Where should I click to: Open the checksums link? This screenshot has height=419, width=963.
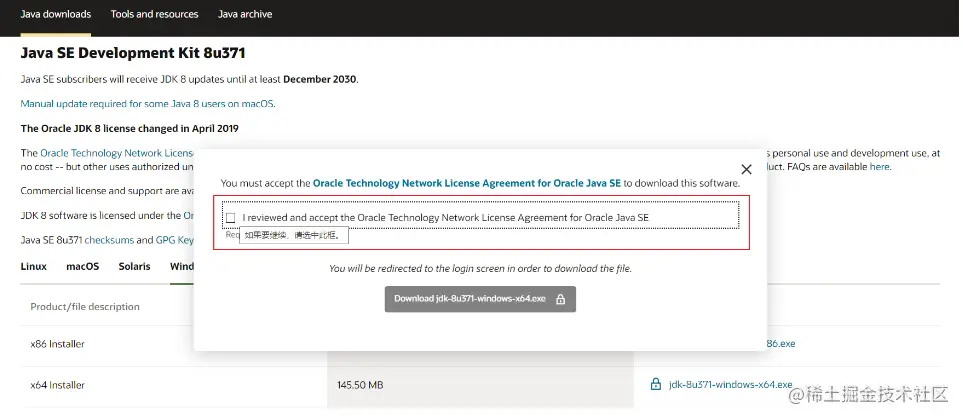click(x=109, y=240)
